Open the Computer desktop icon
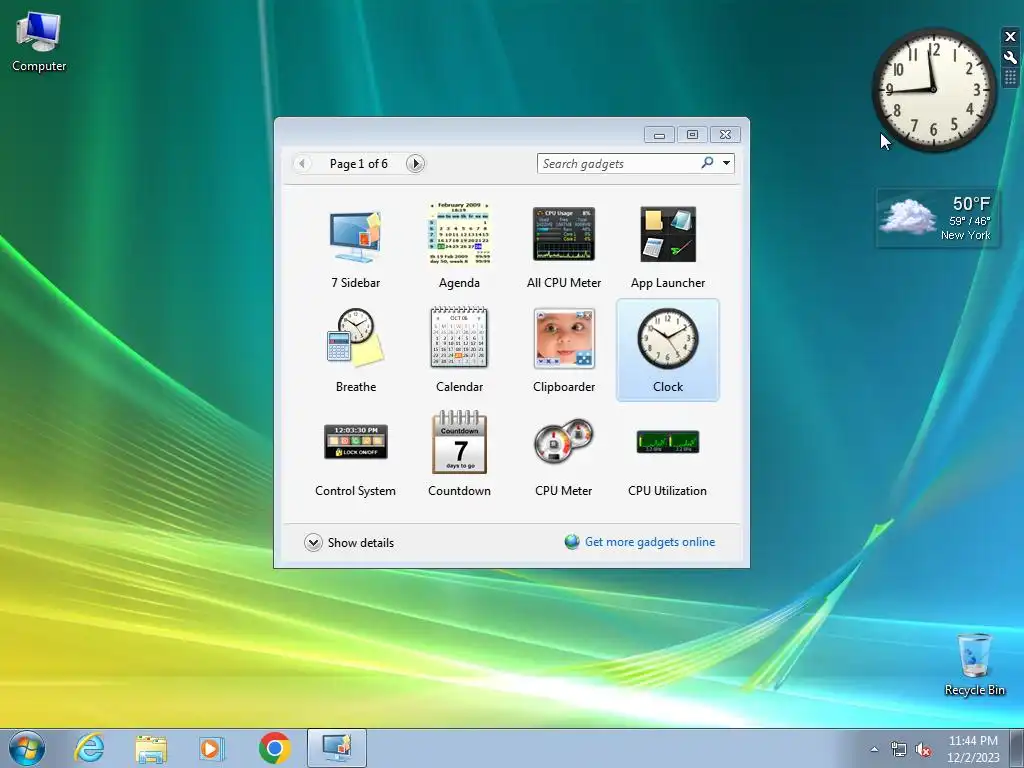 [39, 42]
